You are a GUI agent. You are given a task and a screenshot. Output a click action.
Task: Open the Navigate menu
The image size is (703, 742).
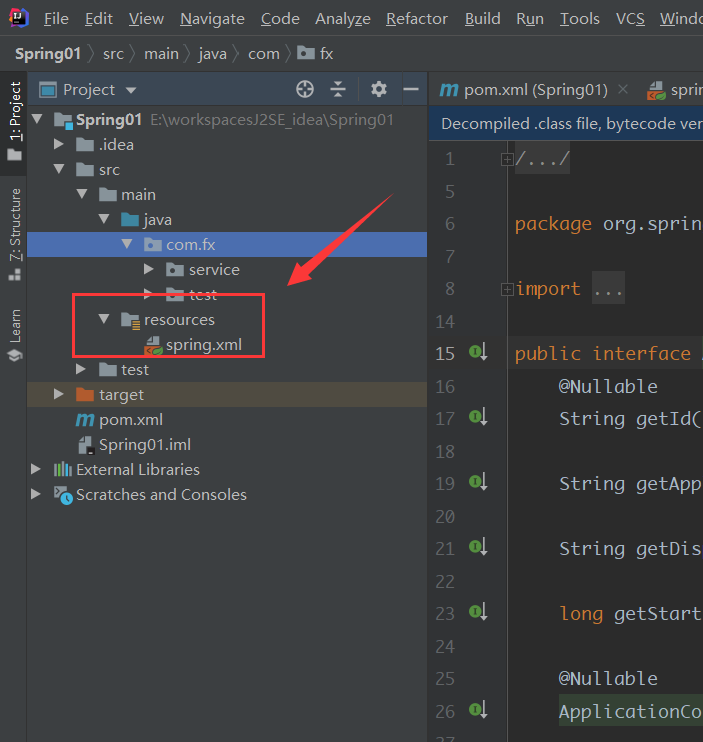tap(212, 19)
